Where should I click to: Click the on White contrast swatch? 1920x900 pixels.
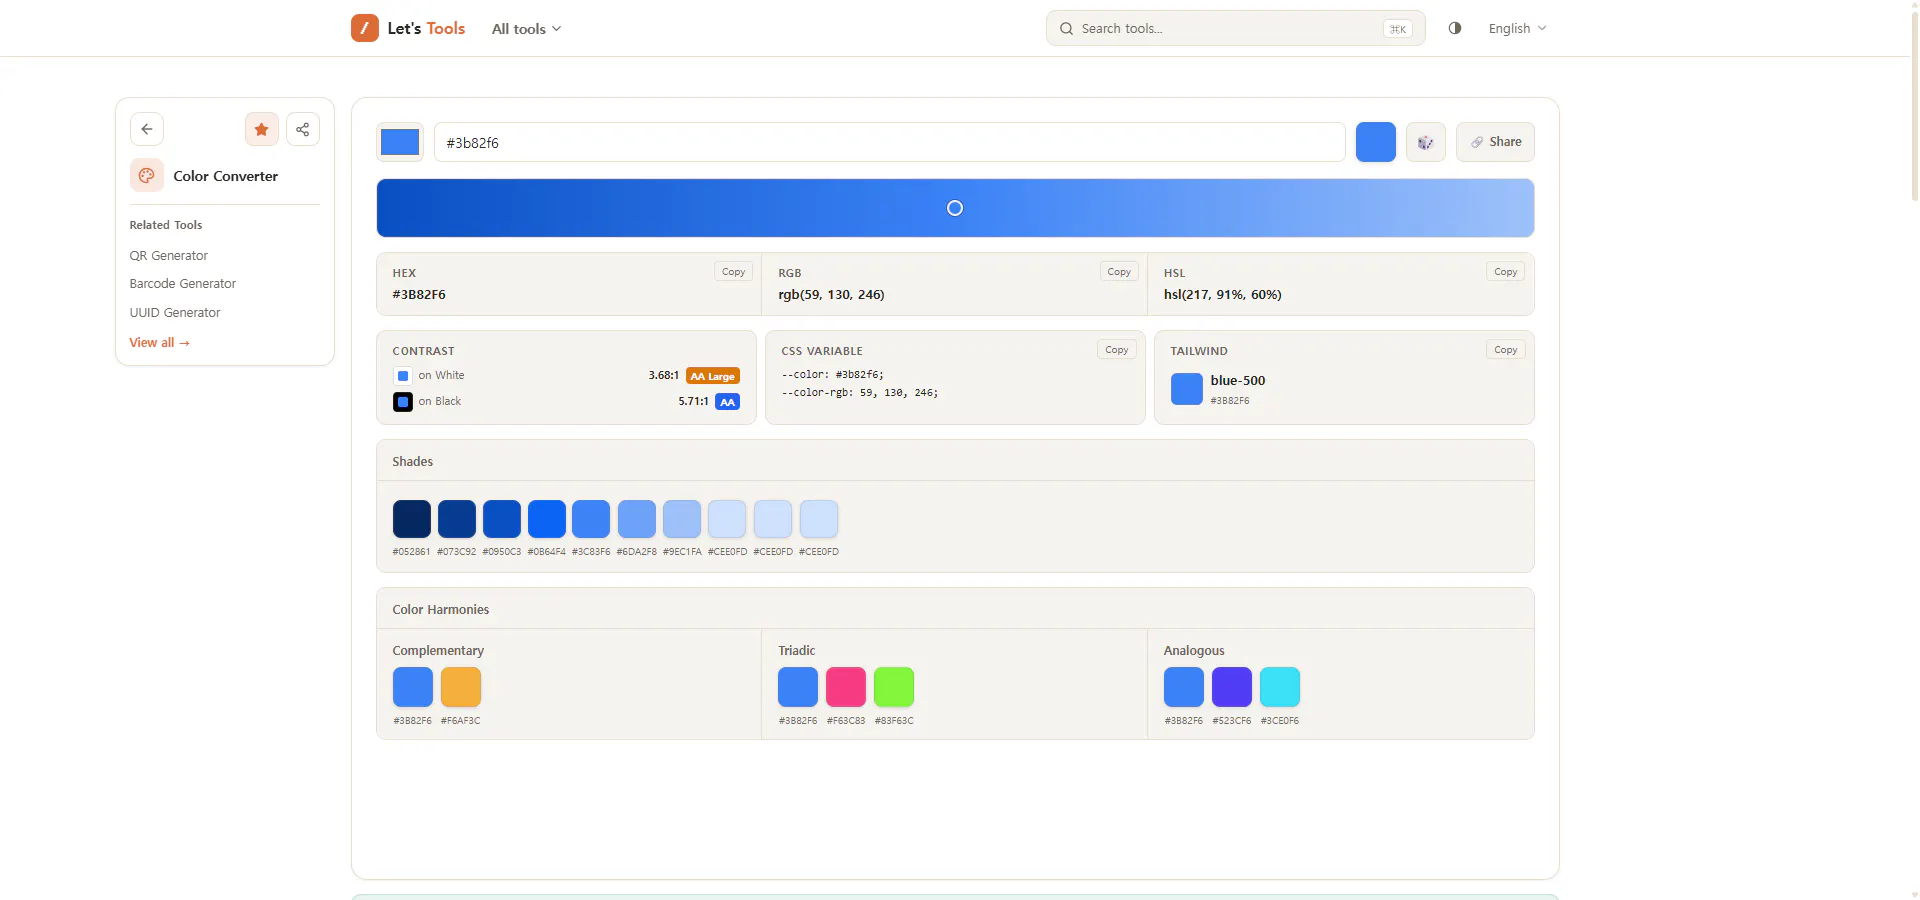click(403, 376)
